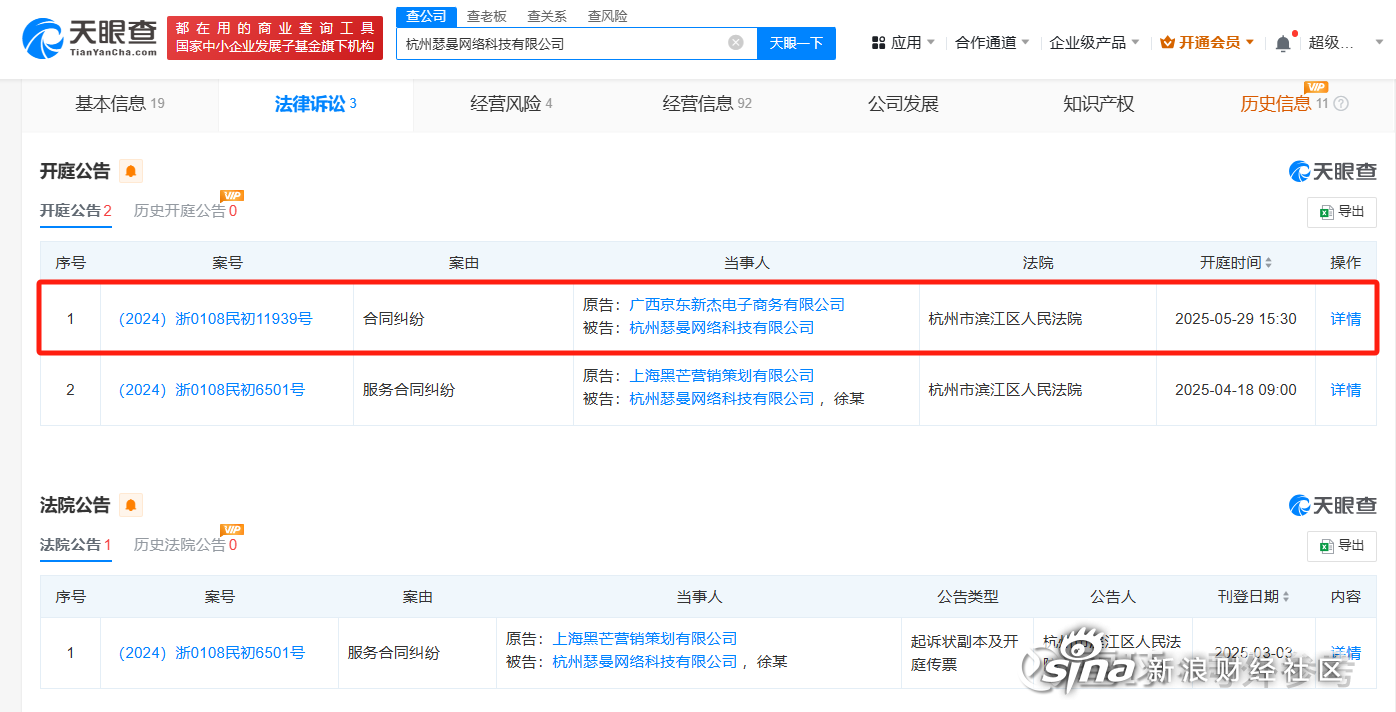Open case 6501号 in the 开庭公告 table
This screenshot has height=712, width=1396.
(x=212, y=390)
